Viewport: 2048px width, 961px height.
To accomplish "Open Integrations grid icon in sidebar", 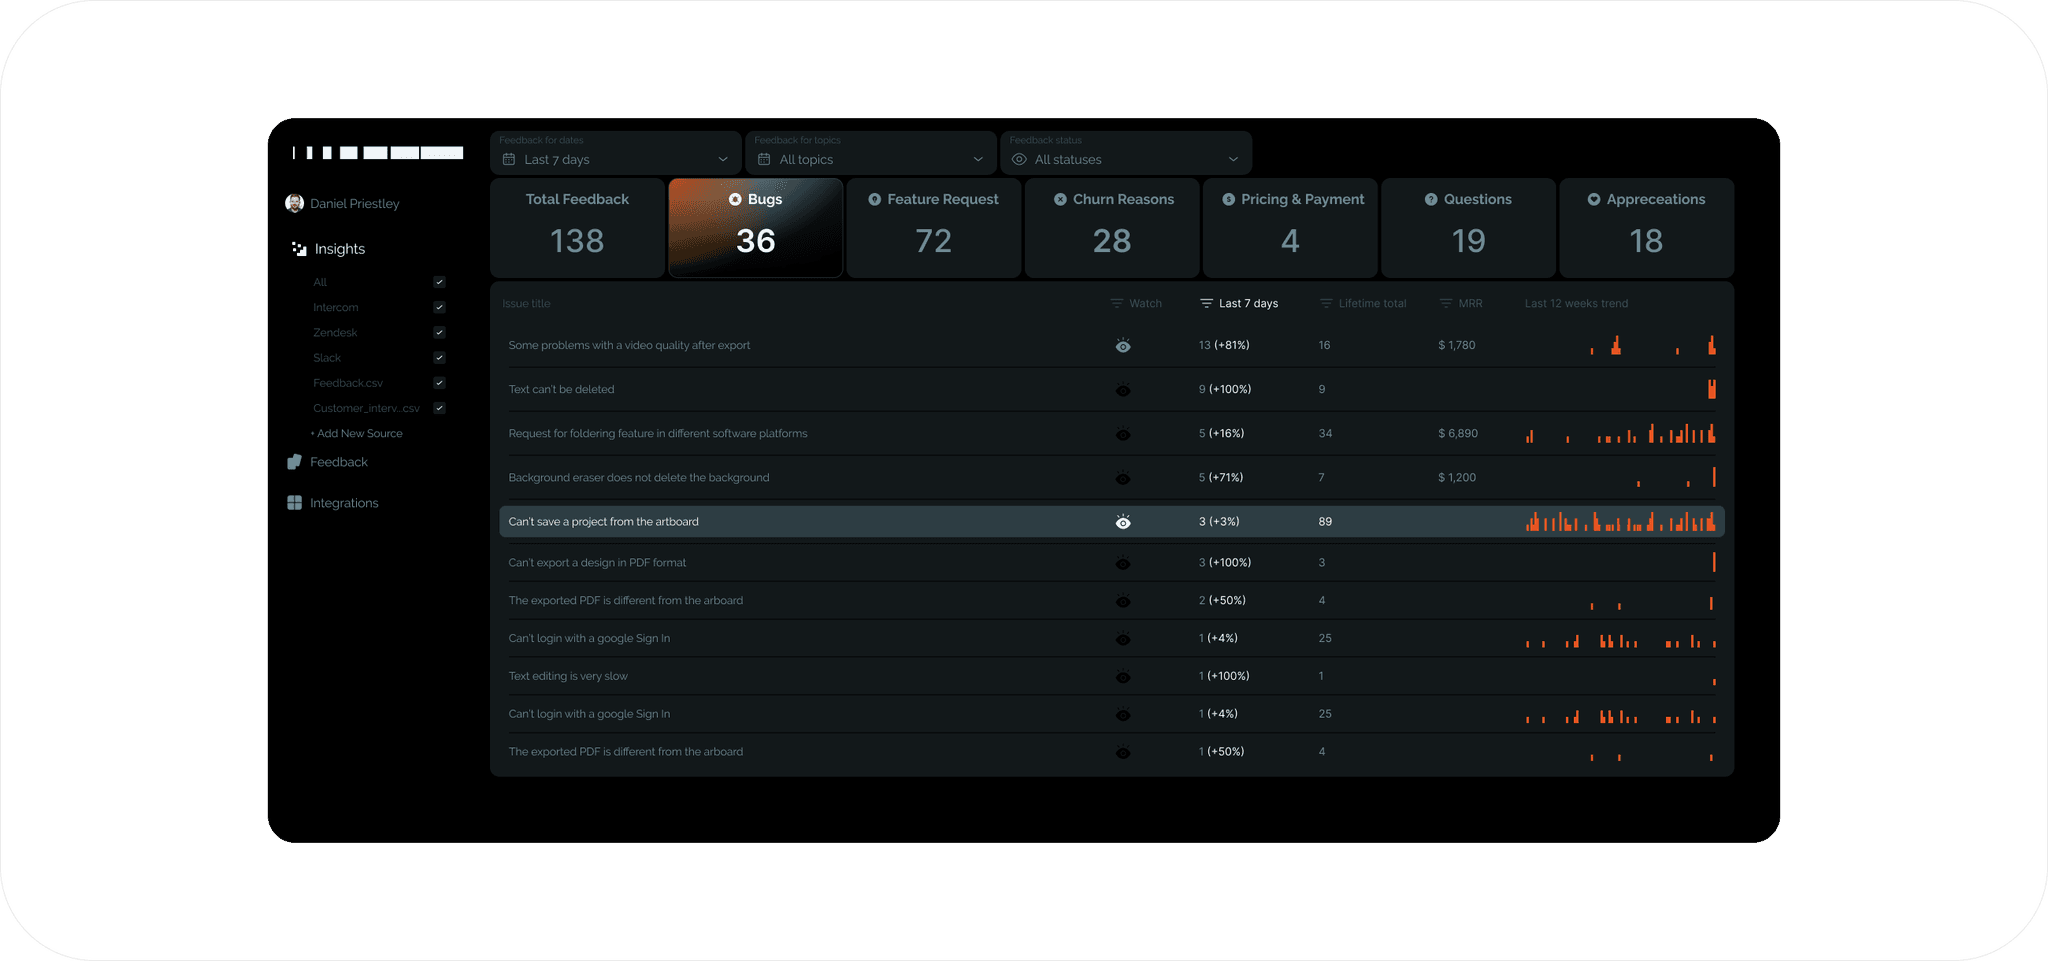I will click(x=294, y=503).
